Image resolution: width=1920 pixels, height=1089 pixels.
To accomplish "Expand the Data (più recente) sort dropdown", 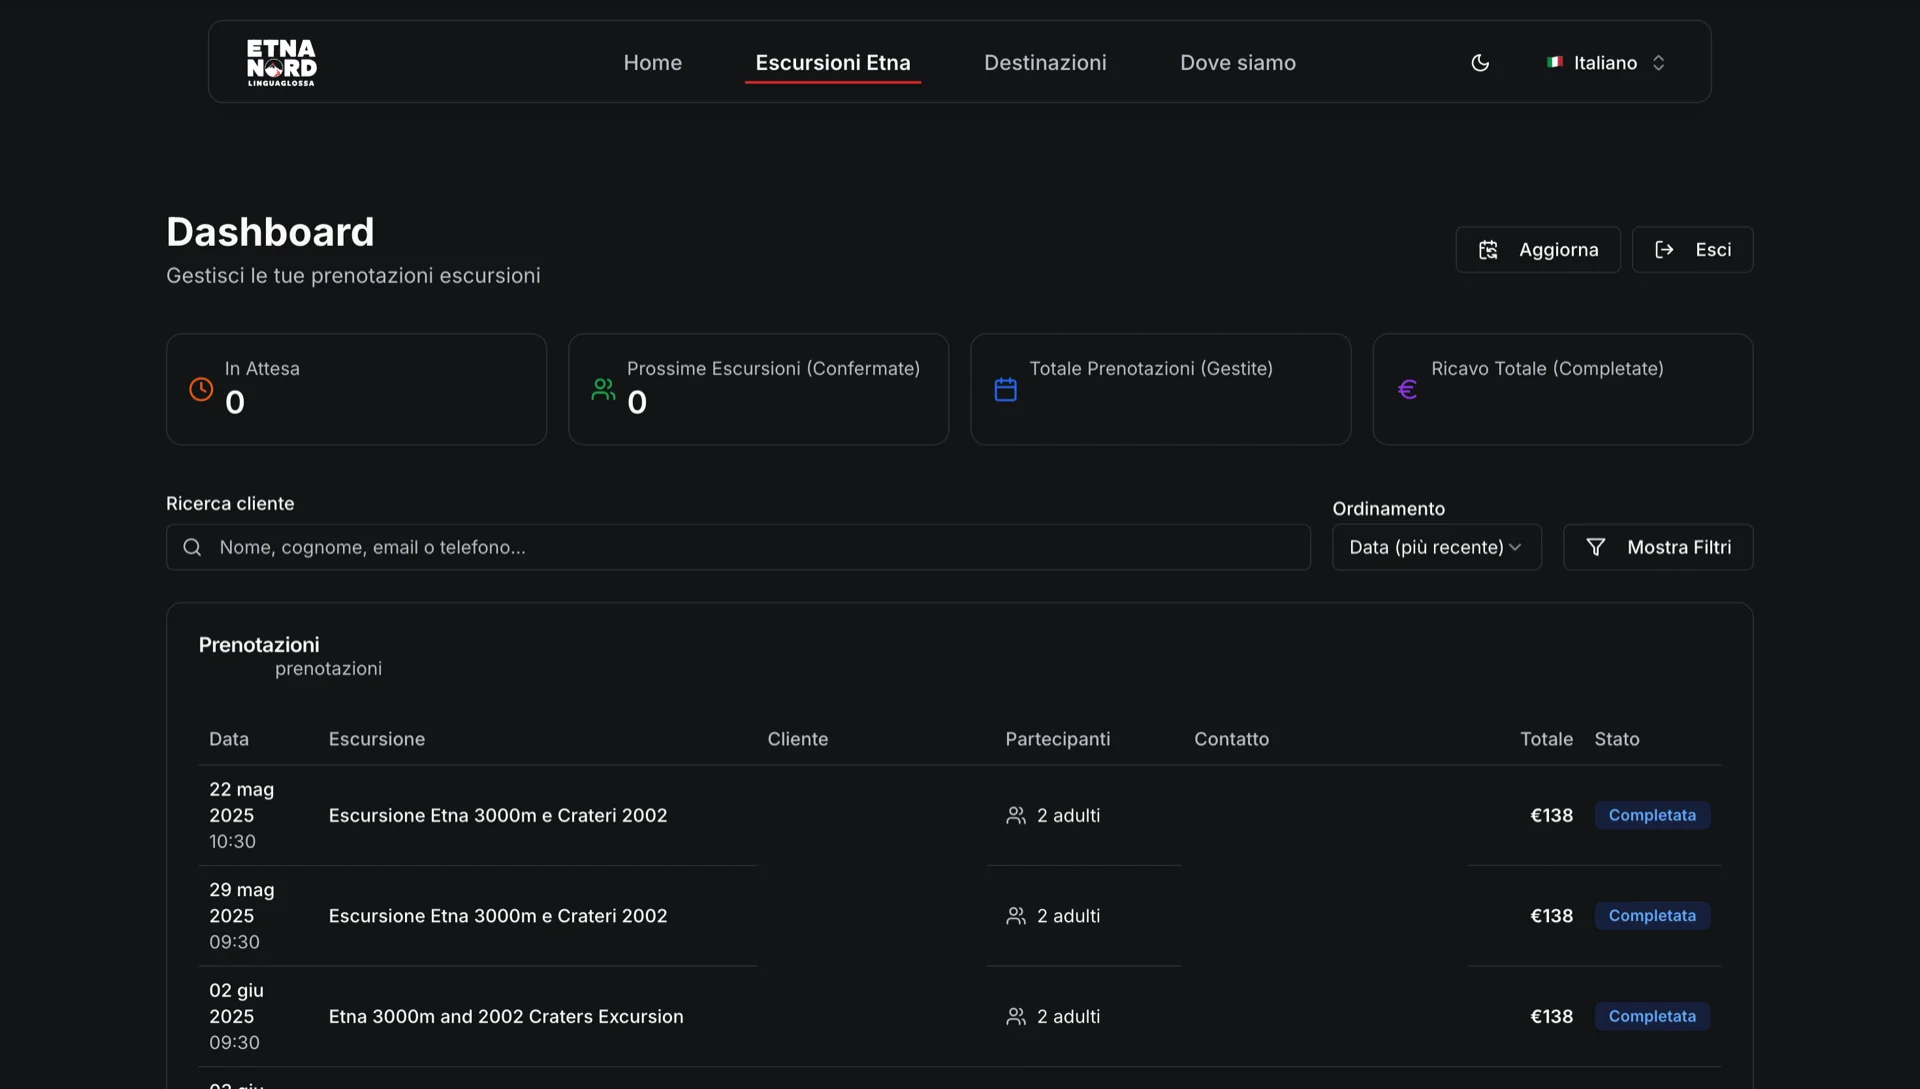I will [1436, 547].
